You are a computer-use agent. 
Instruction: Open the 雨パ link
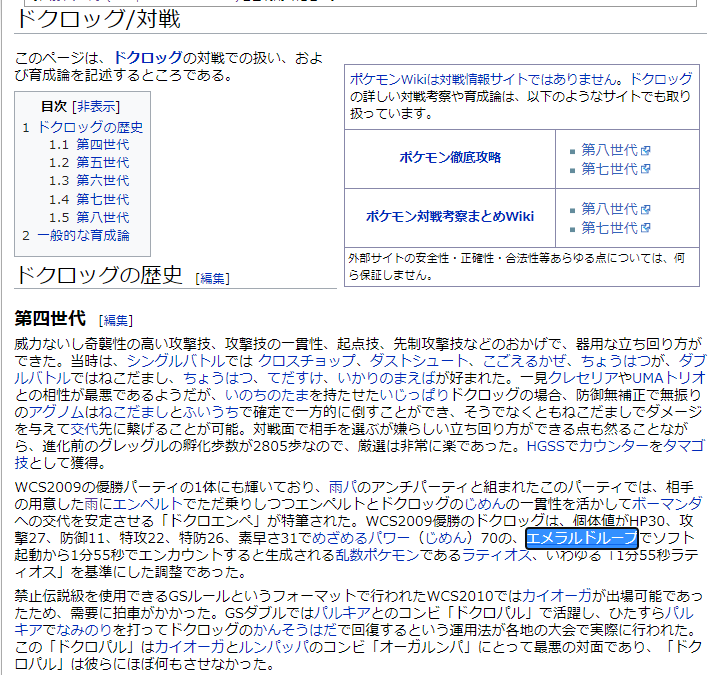[x=342, y=488]
